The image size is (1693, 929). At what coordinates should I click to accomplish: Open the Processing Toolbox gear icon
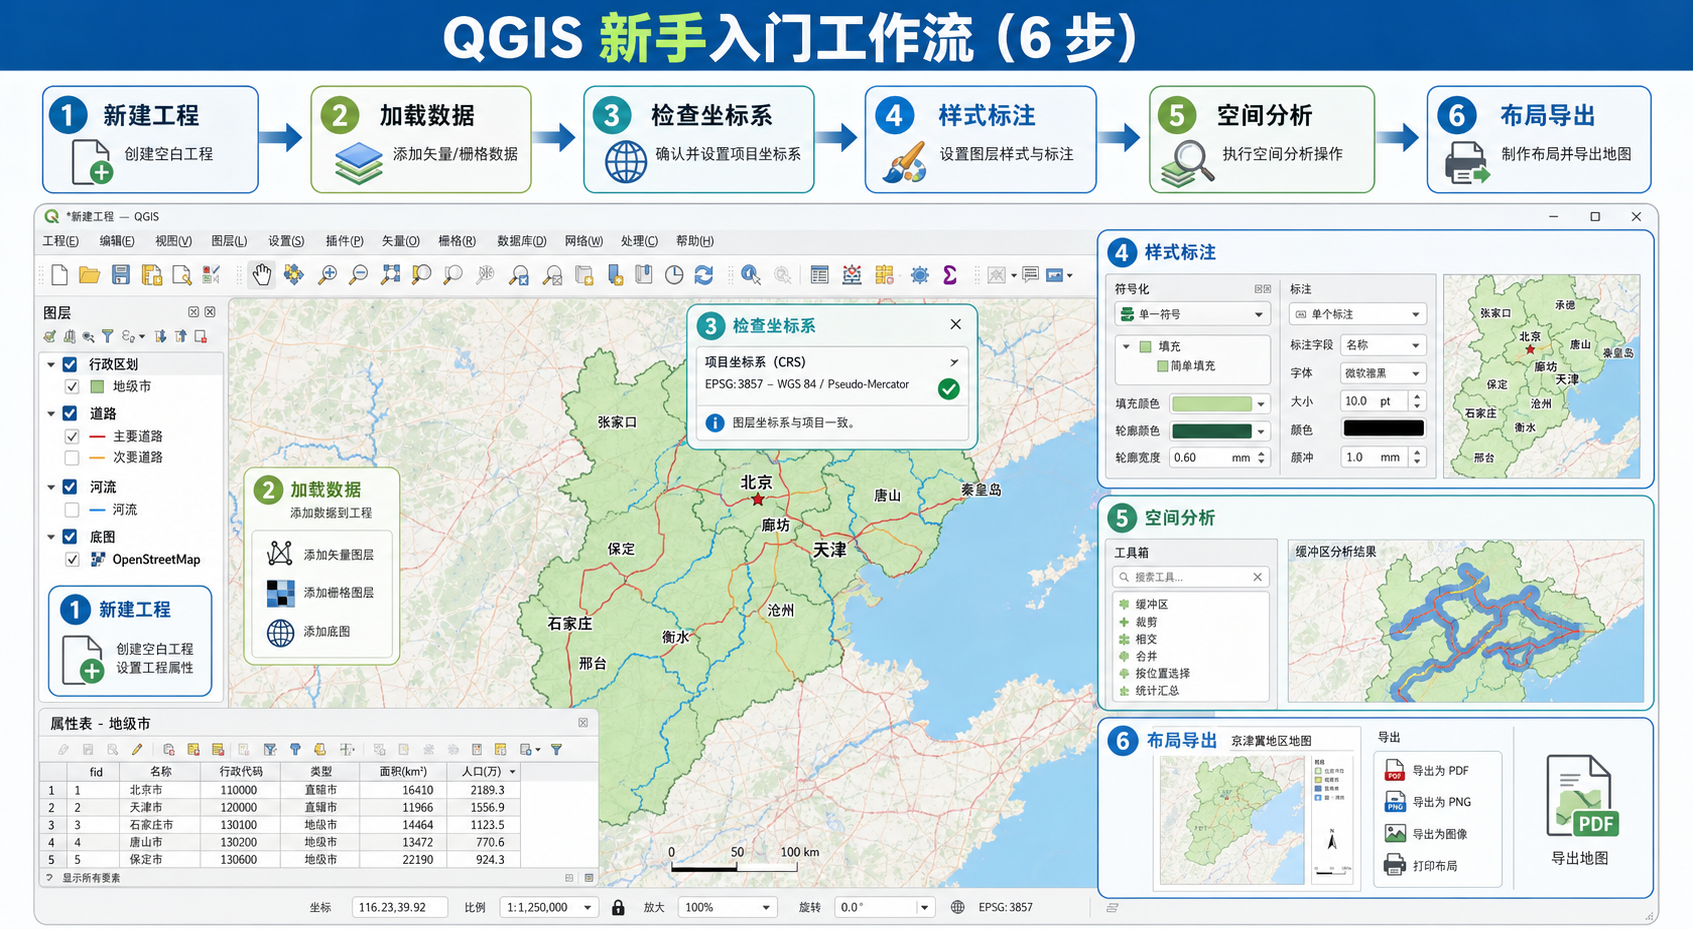coord(919,274)
